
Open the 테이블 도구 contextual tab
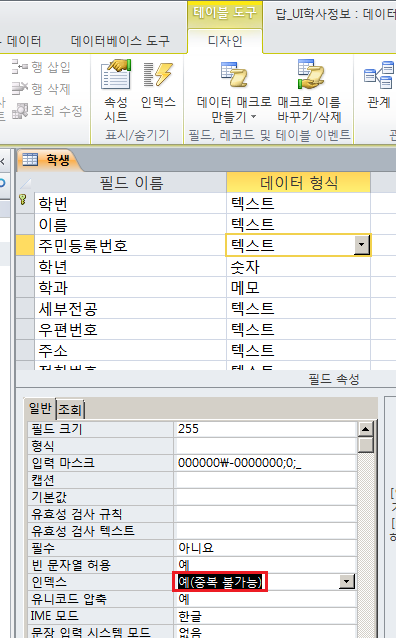click(x=225, y=13)
